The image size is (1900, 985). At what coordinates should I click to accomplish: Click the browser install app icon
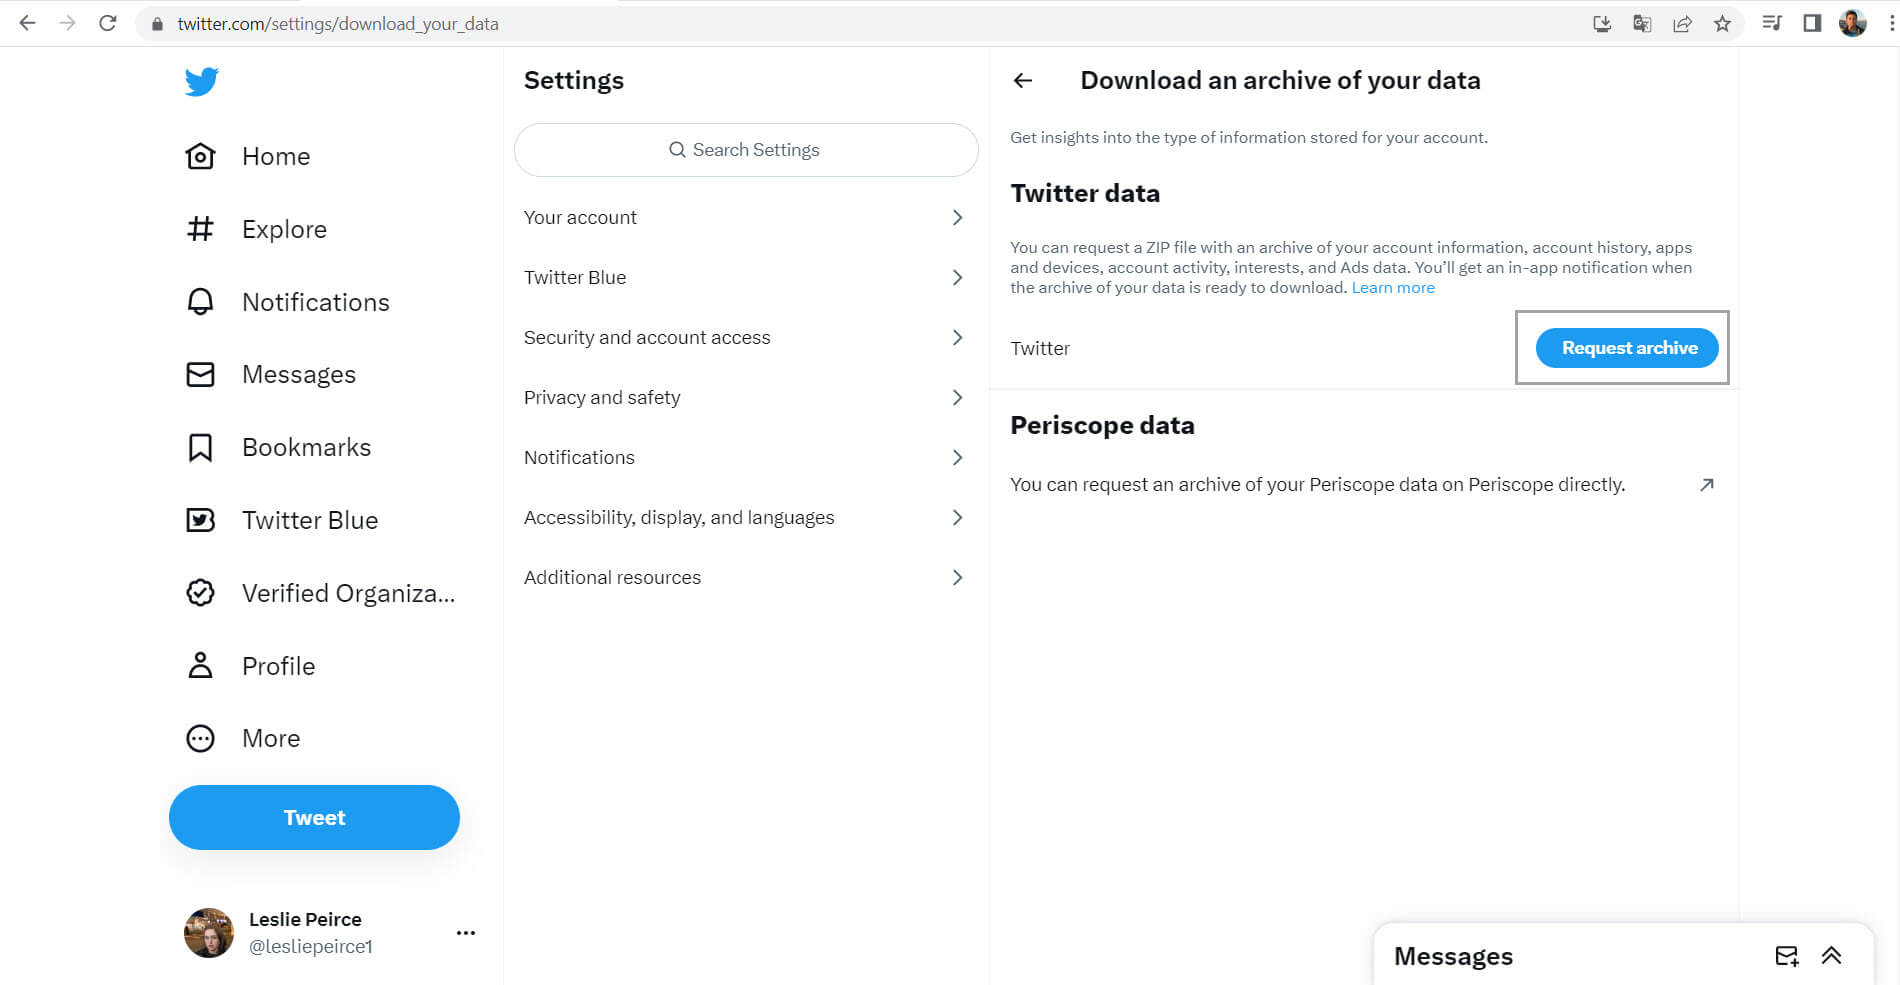[1602, 23]
